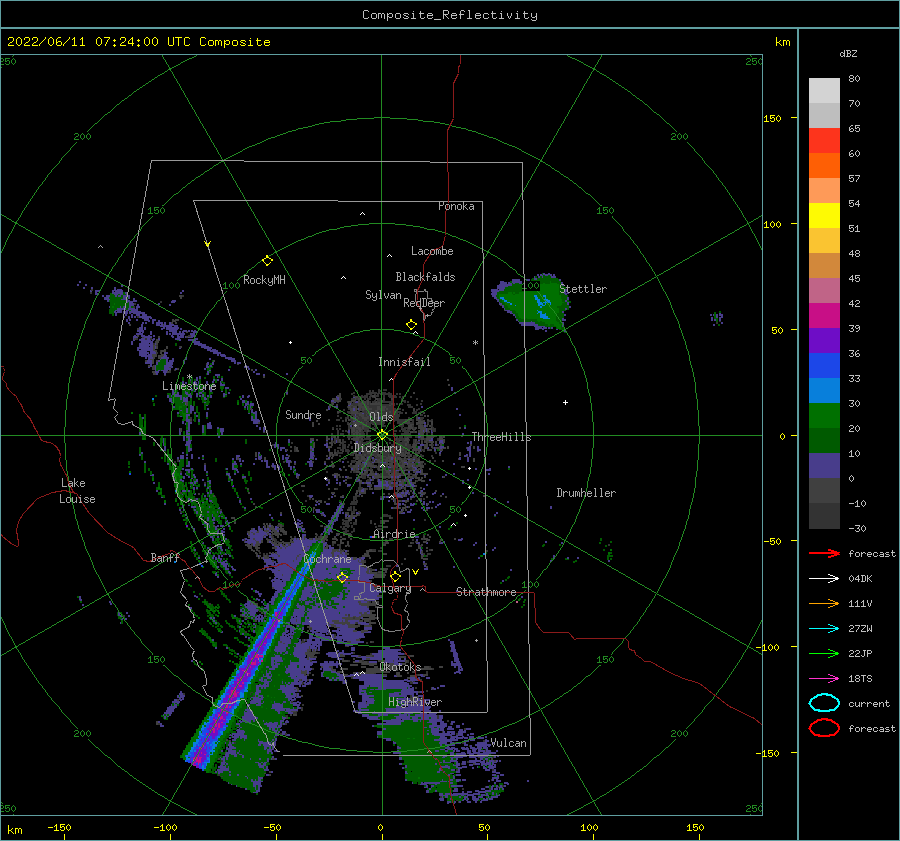Image resolution: width=900 pixels, height=841 pixels.
Task: Click the red forecast arrow icon
Action: coord(824,553)
